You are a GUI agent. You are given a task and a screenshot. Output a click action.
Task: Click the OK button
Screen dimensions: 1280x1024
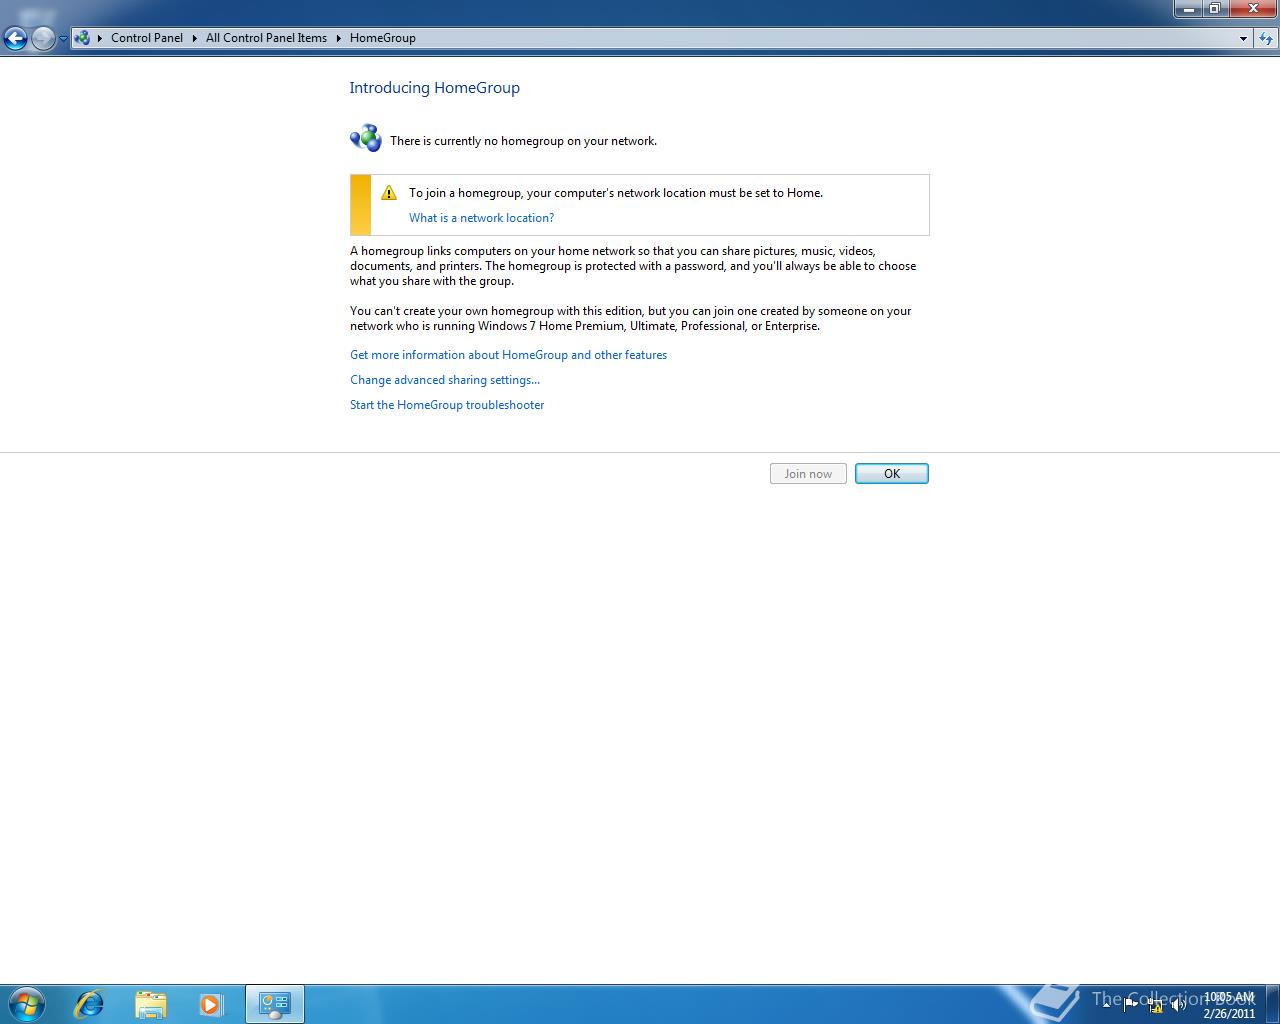892,474
